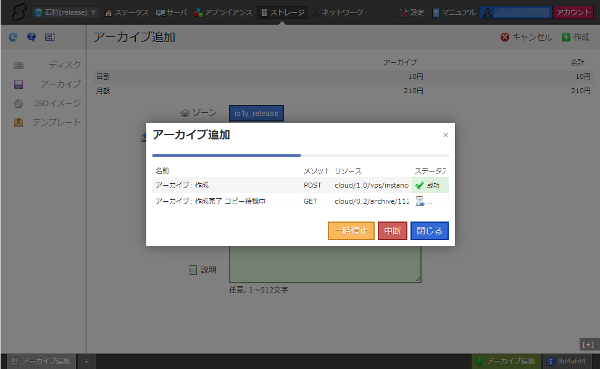Close the アーカイブ追加 dialog with X
Screen dimensions: 600x369
tap(445, 135)
